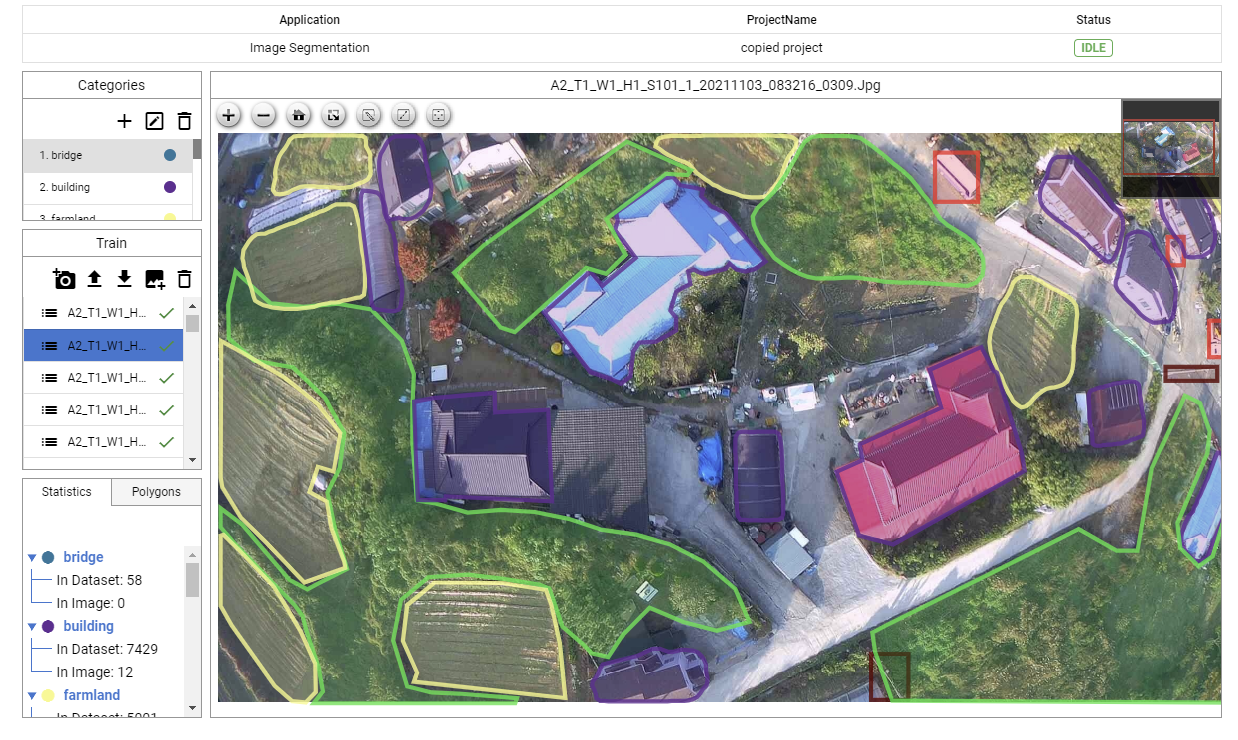Click the blue dot beside bridge in Statistics
The image size is (1238, 740).
coord(48,557)
